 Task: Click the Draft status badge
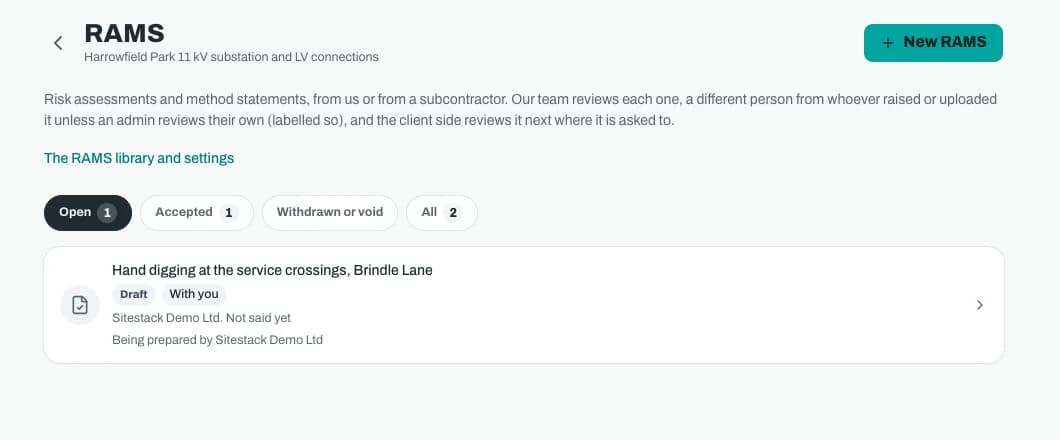(134, 295)
